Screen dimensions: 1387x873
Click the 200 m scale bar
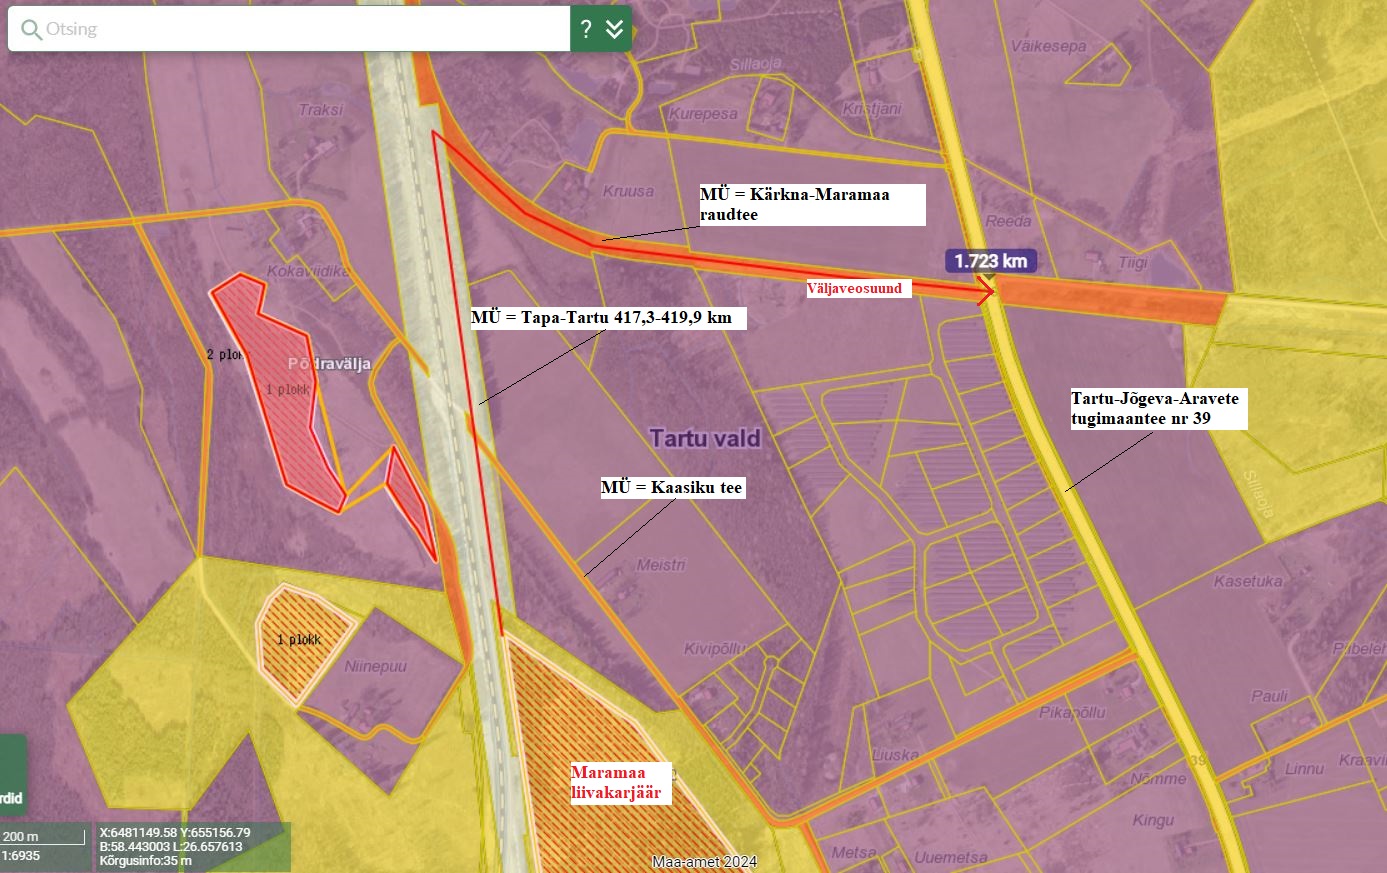click(43, 837)
